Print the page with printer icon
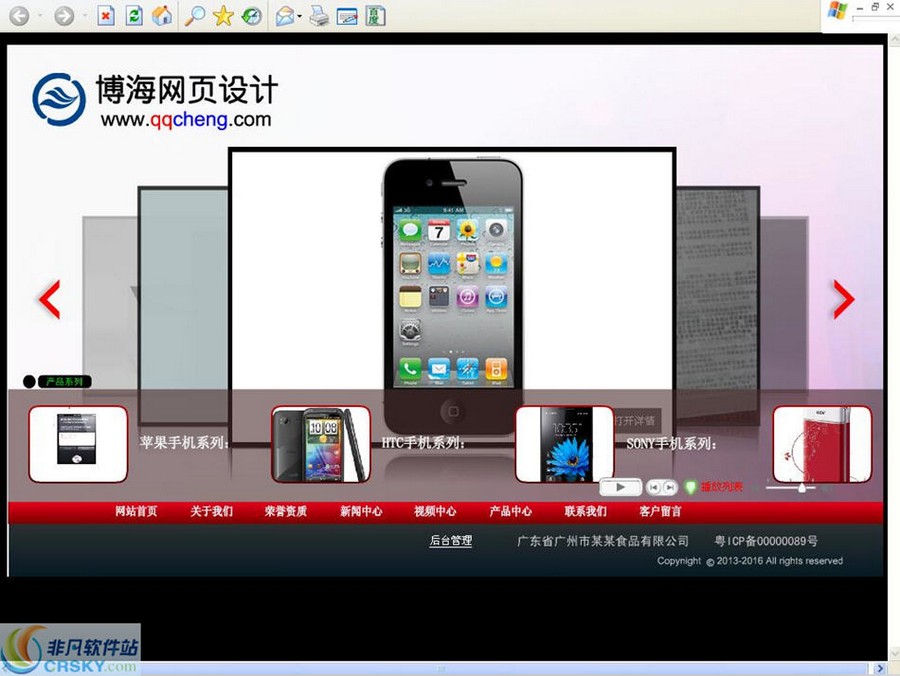This screenshot has width=900, height=676. coord(319,16)
